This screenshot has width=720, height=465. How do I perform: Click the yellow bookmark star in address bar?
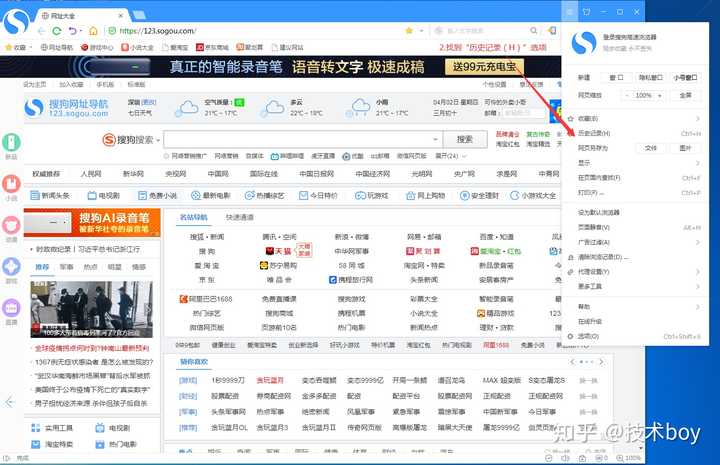point(409,31)
